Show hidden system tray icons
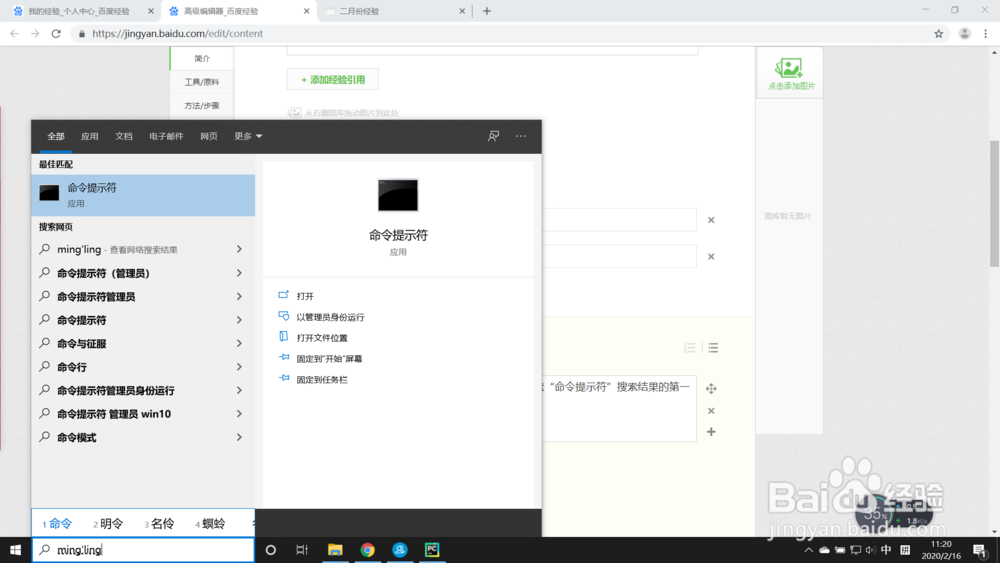1000x563 pixels. pyautogui.click(x=808, y=550)
